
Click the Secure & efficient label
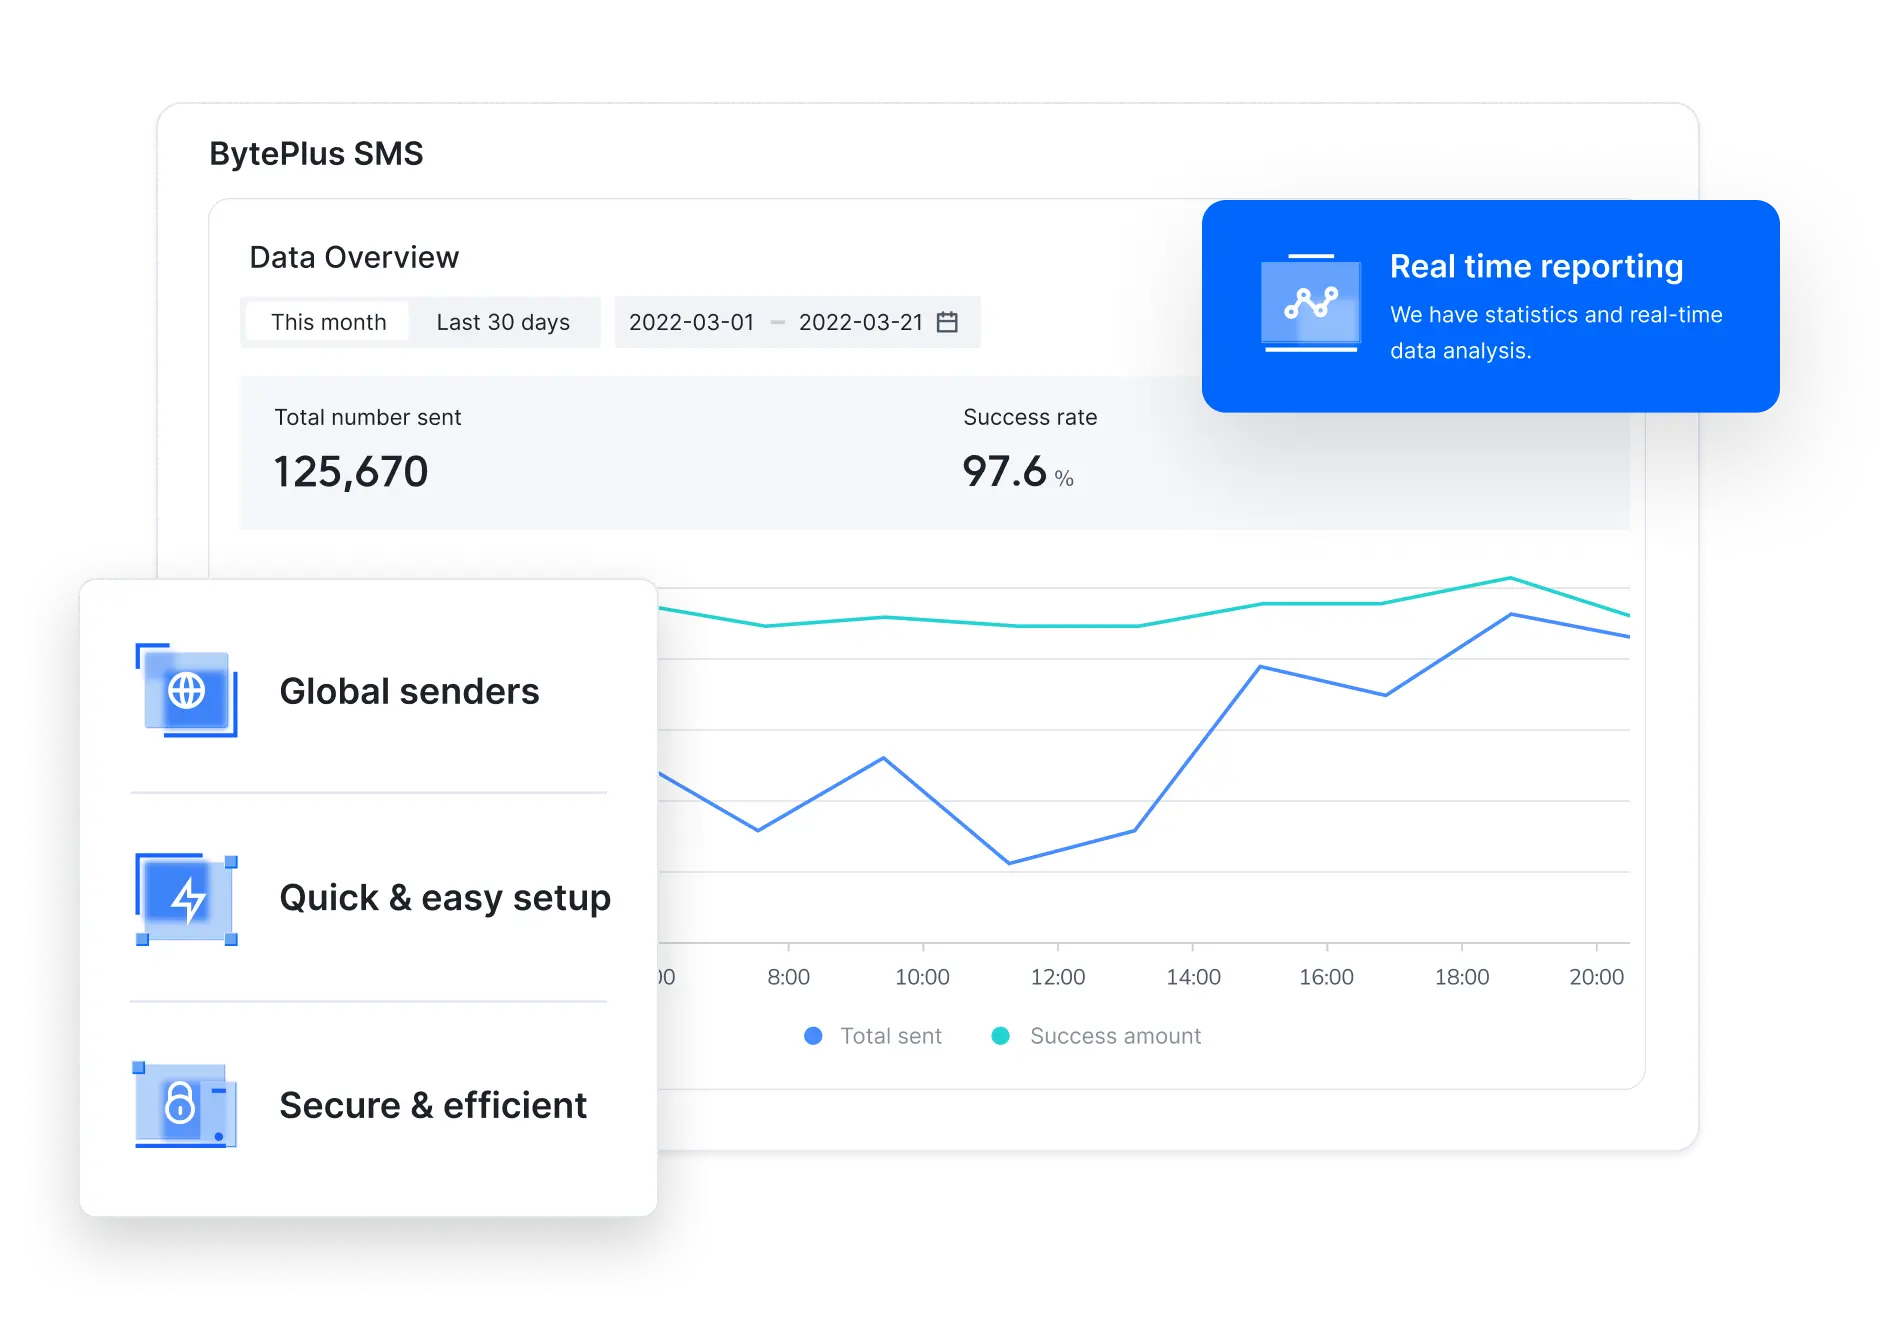tap(433, 1105)
